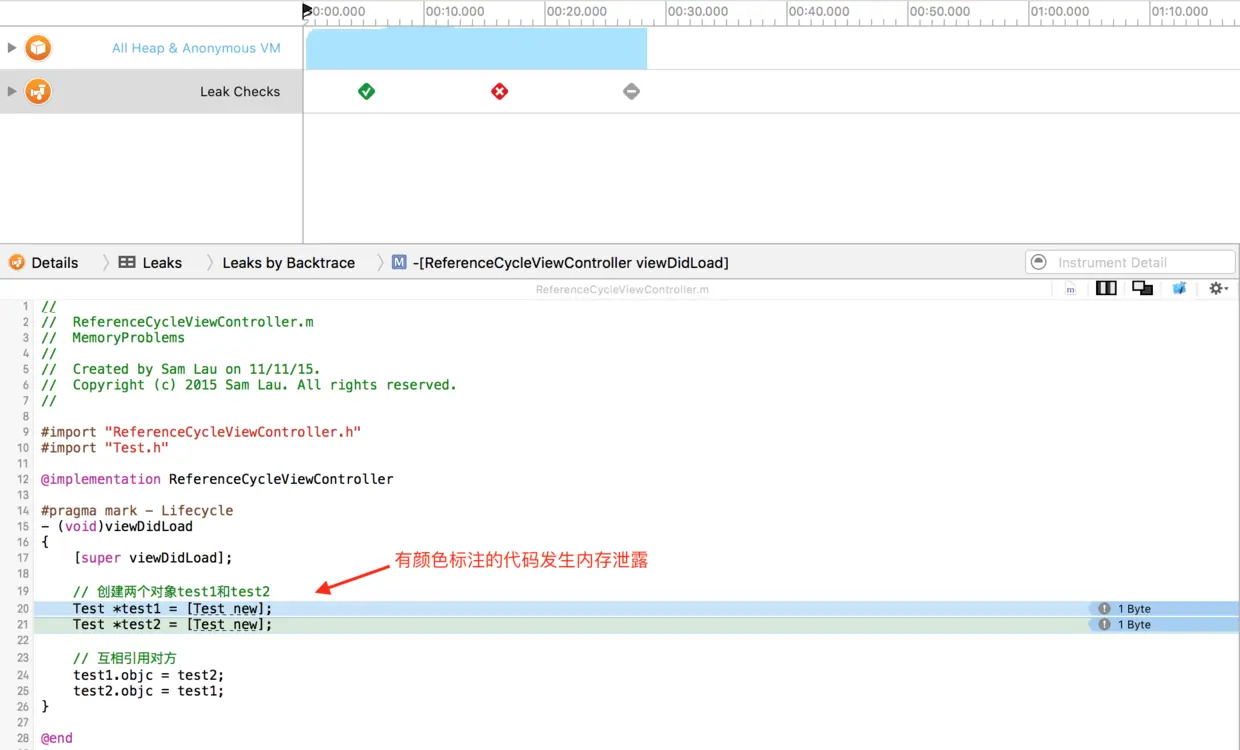The height and width of the screenshot is (750, 1240).
Task: Click the blue heap allocation graph
Action: (x=476, y=48)
